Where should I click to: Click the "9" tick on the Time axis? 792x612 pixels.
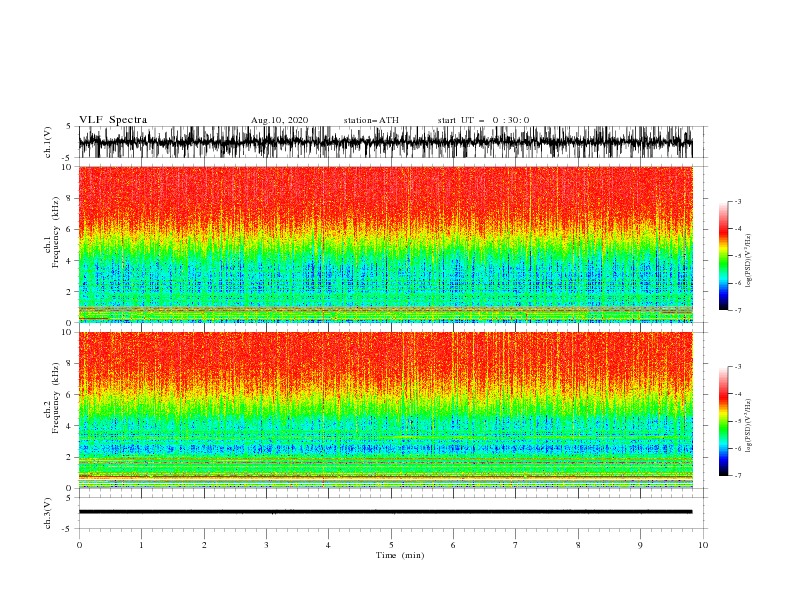[640, 545]
